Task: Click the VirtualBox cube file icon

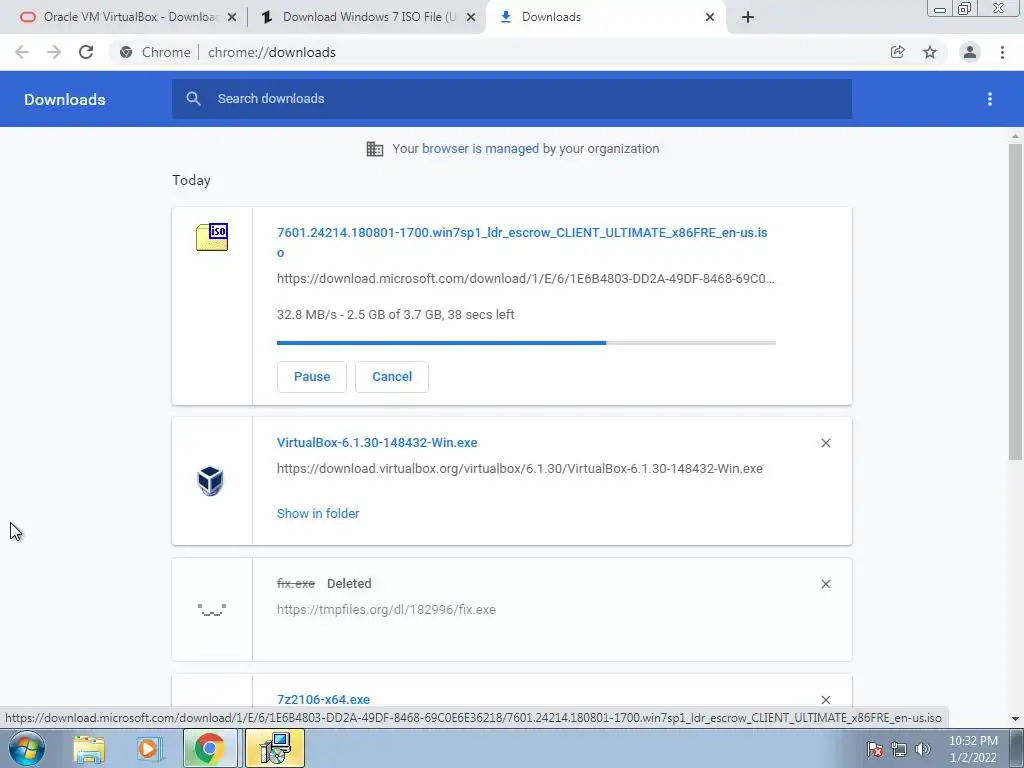Action: point(210,481)
